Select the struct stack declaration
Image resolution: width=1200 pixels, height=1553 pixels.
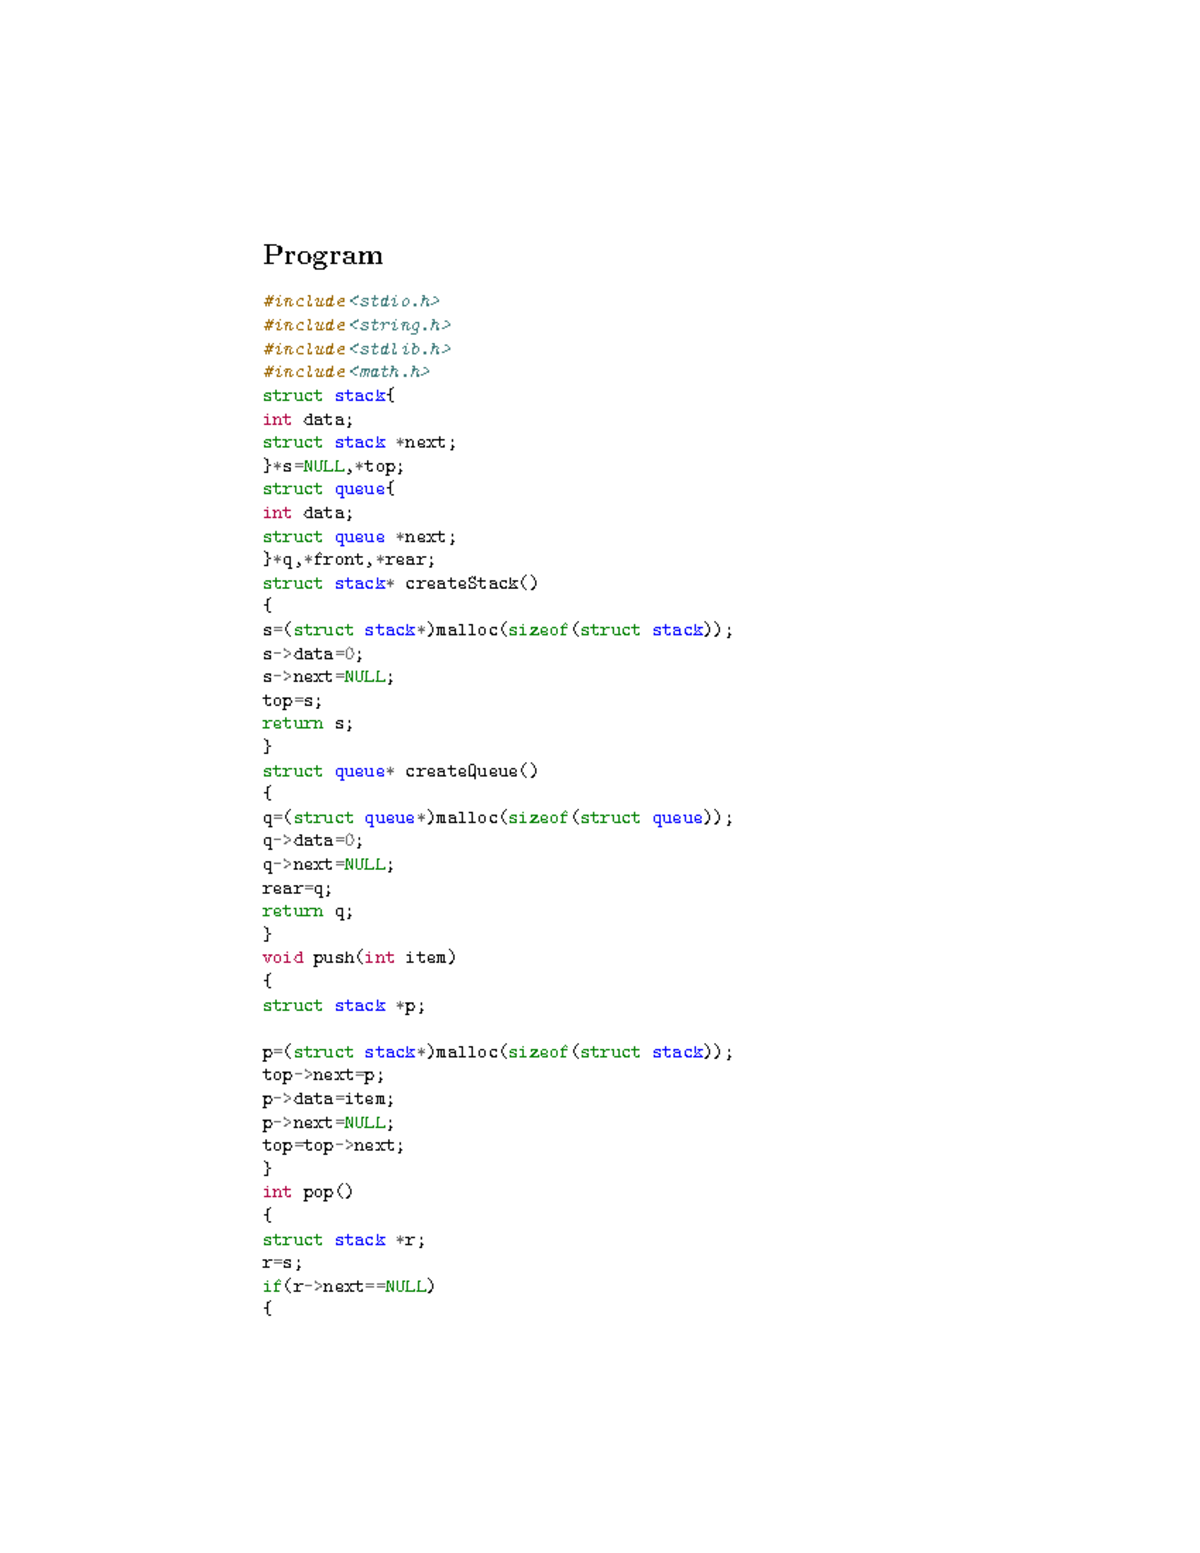click(x=327, y=395)
